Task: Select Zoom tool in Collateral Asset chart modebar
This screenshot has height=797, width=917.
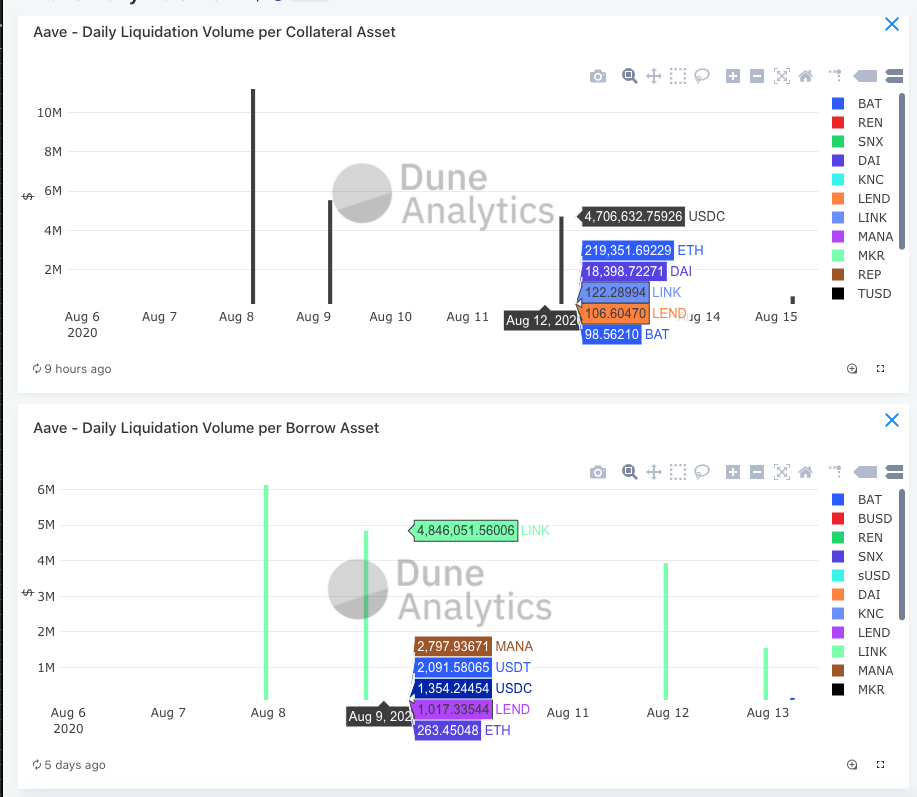Action: [629, 76]
